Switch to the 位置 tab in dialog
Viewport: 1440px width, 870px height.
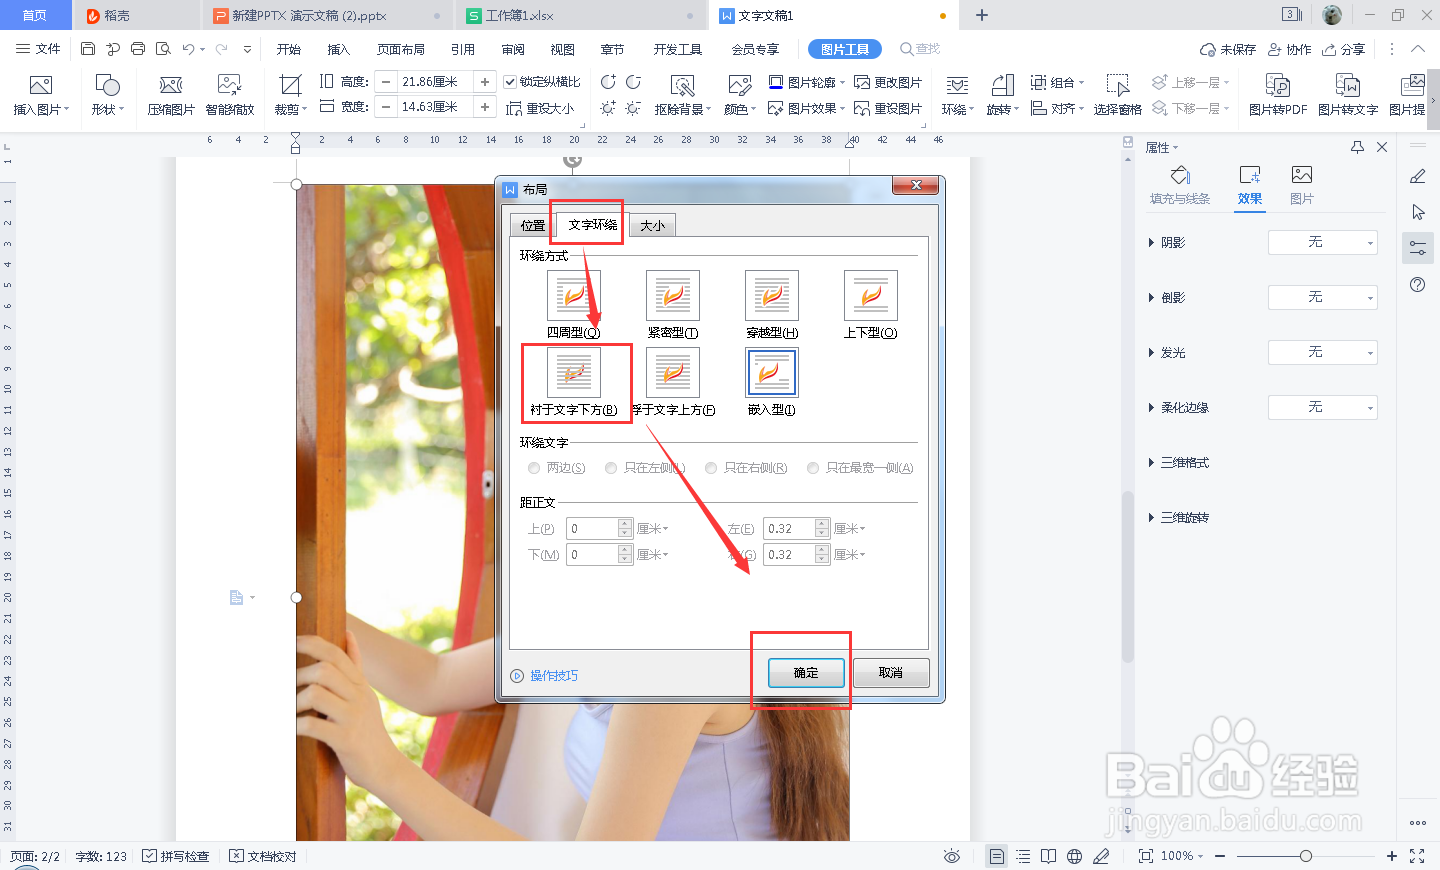point(532,226)
